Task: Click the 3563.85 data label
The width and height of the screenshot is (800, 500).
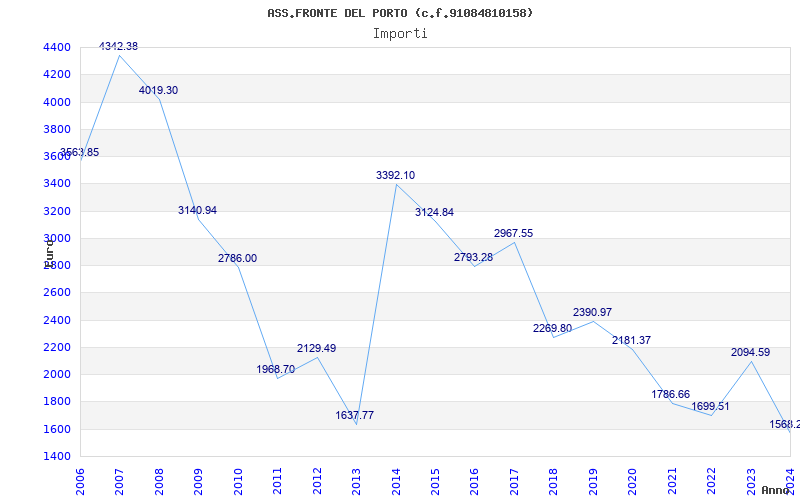Action: point(79,152)
